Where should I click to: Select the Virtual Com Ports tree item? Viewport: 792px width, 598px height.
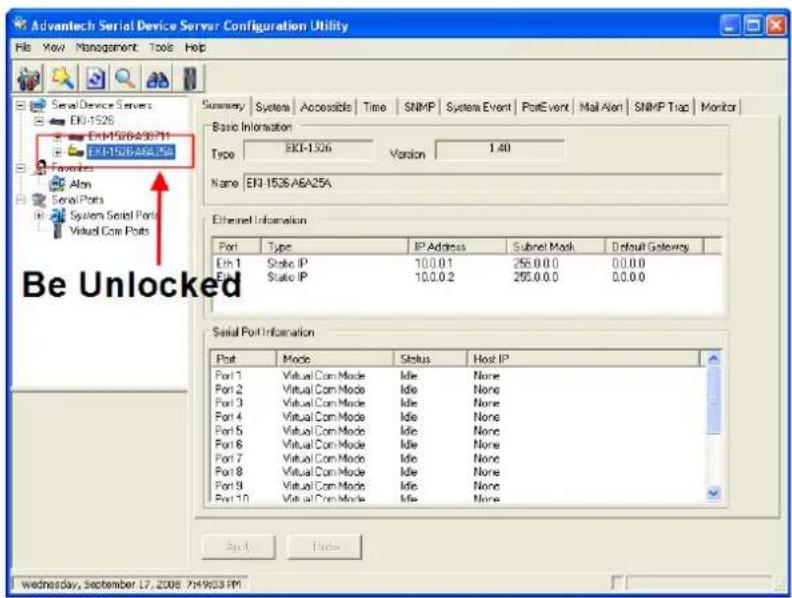(109, 231)
